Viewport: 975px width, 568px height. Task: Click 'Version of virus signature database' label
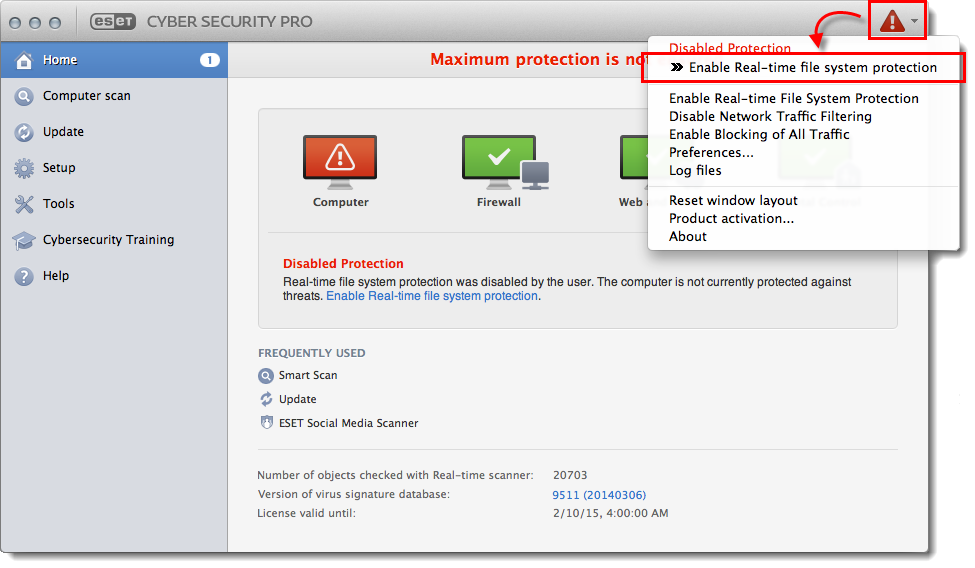point(353,495)
